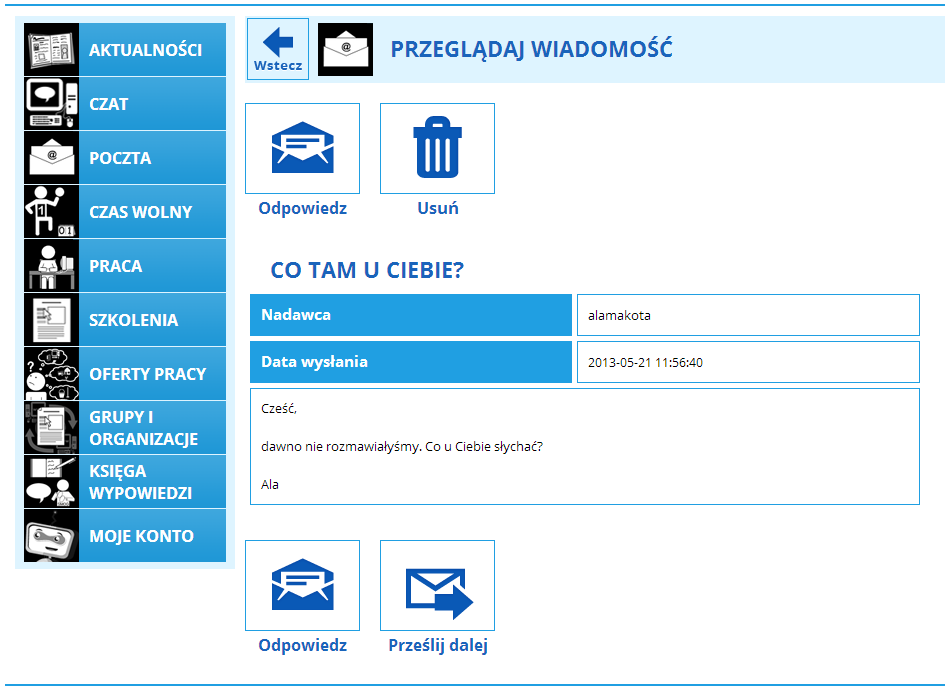Click the Usuń trash can icon

tap(437, 149)
